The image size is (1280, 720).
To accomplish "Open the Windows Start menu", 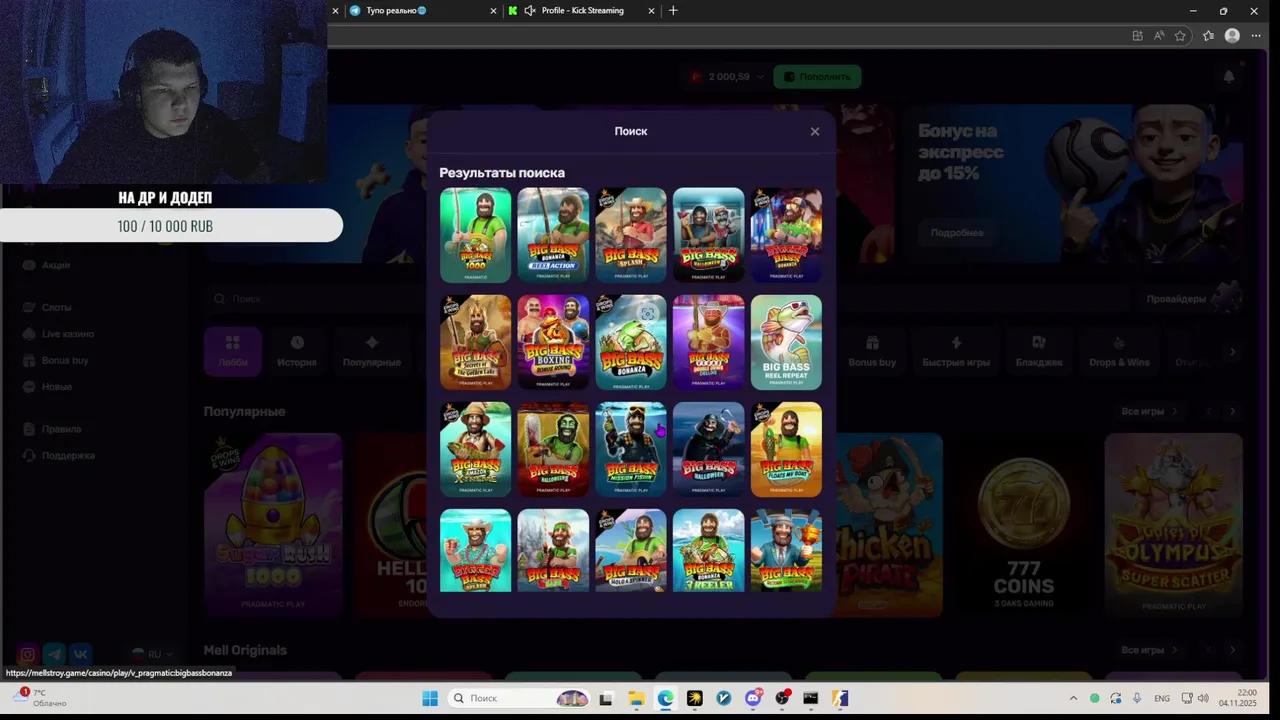I will pos(429,698).
